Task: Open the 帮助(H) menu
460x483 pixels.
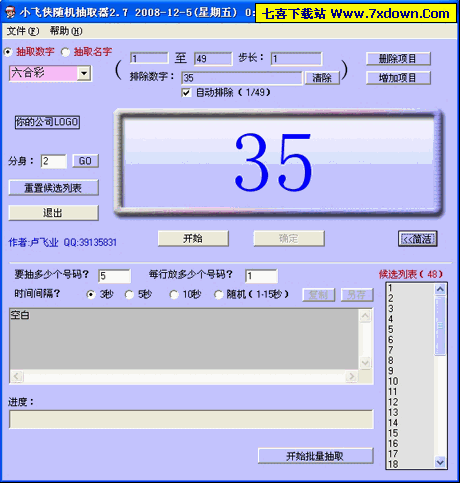Action: tap(66, 31)
